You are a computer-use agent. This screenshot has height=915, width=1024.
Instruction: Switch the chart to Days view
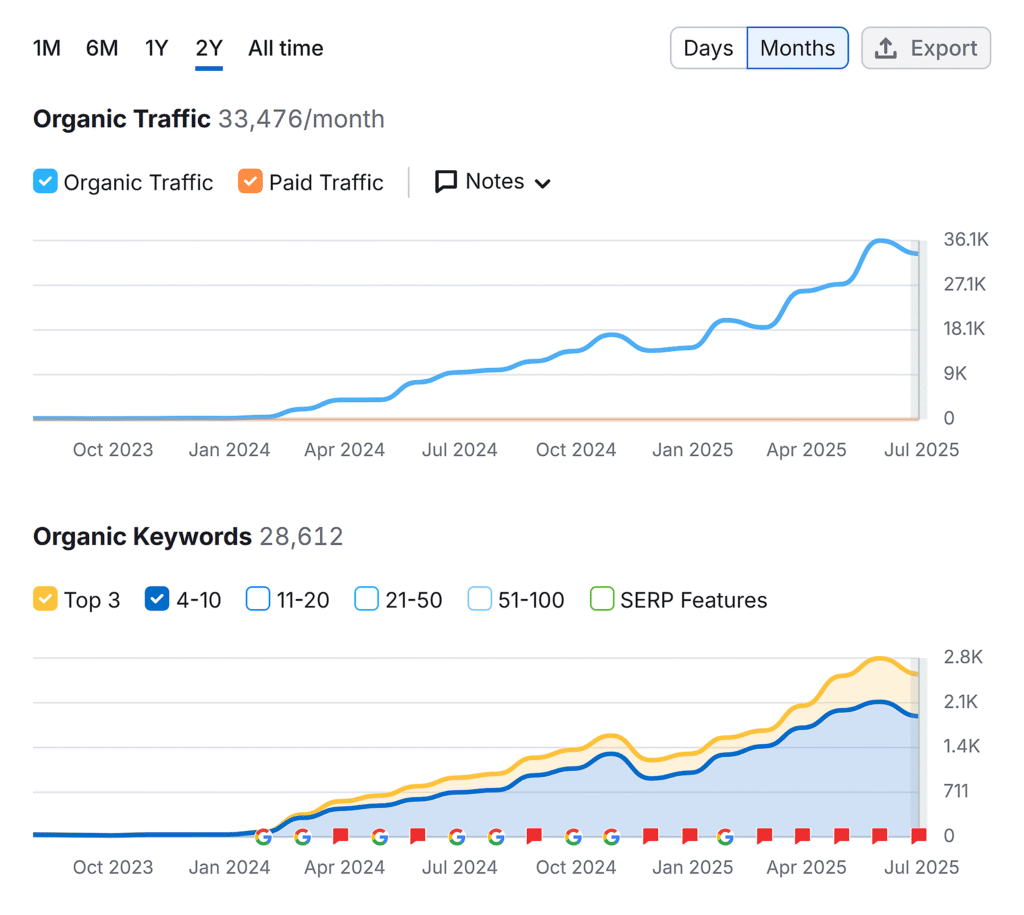[708, 47]
